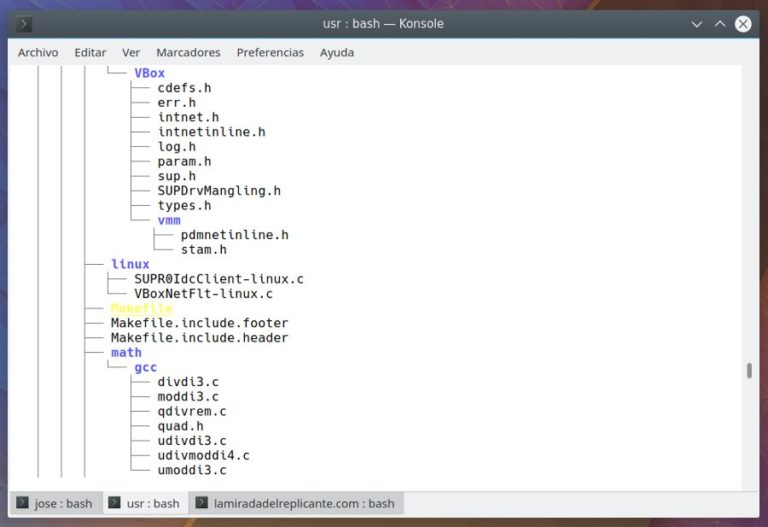
Task: Select the usr : bash tab
Action: 143,503
